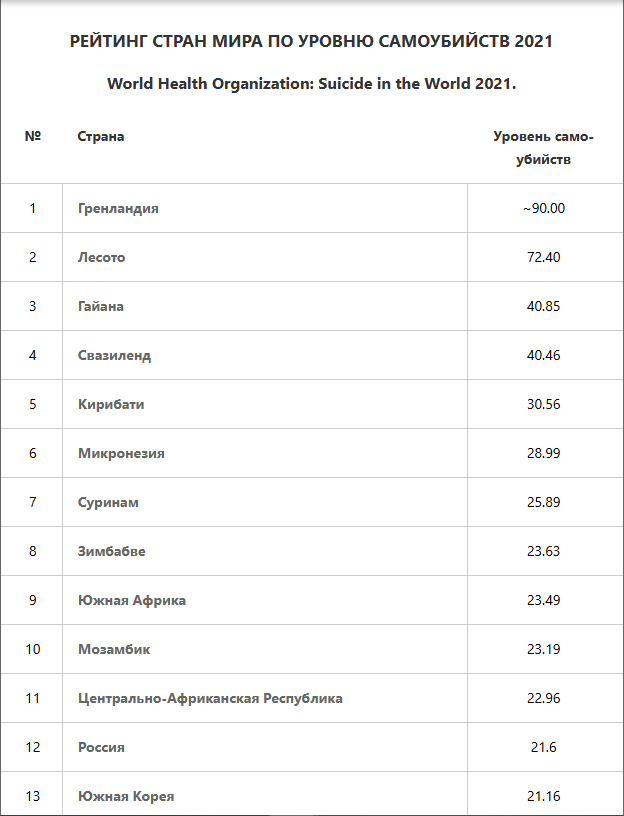The image size is (624, 816).
Task: Select Центрально-Африканская Республика row
Action: tap(210, 698)
